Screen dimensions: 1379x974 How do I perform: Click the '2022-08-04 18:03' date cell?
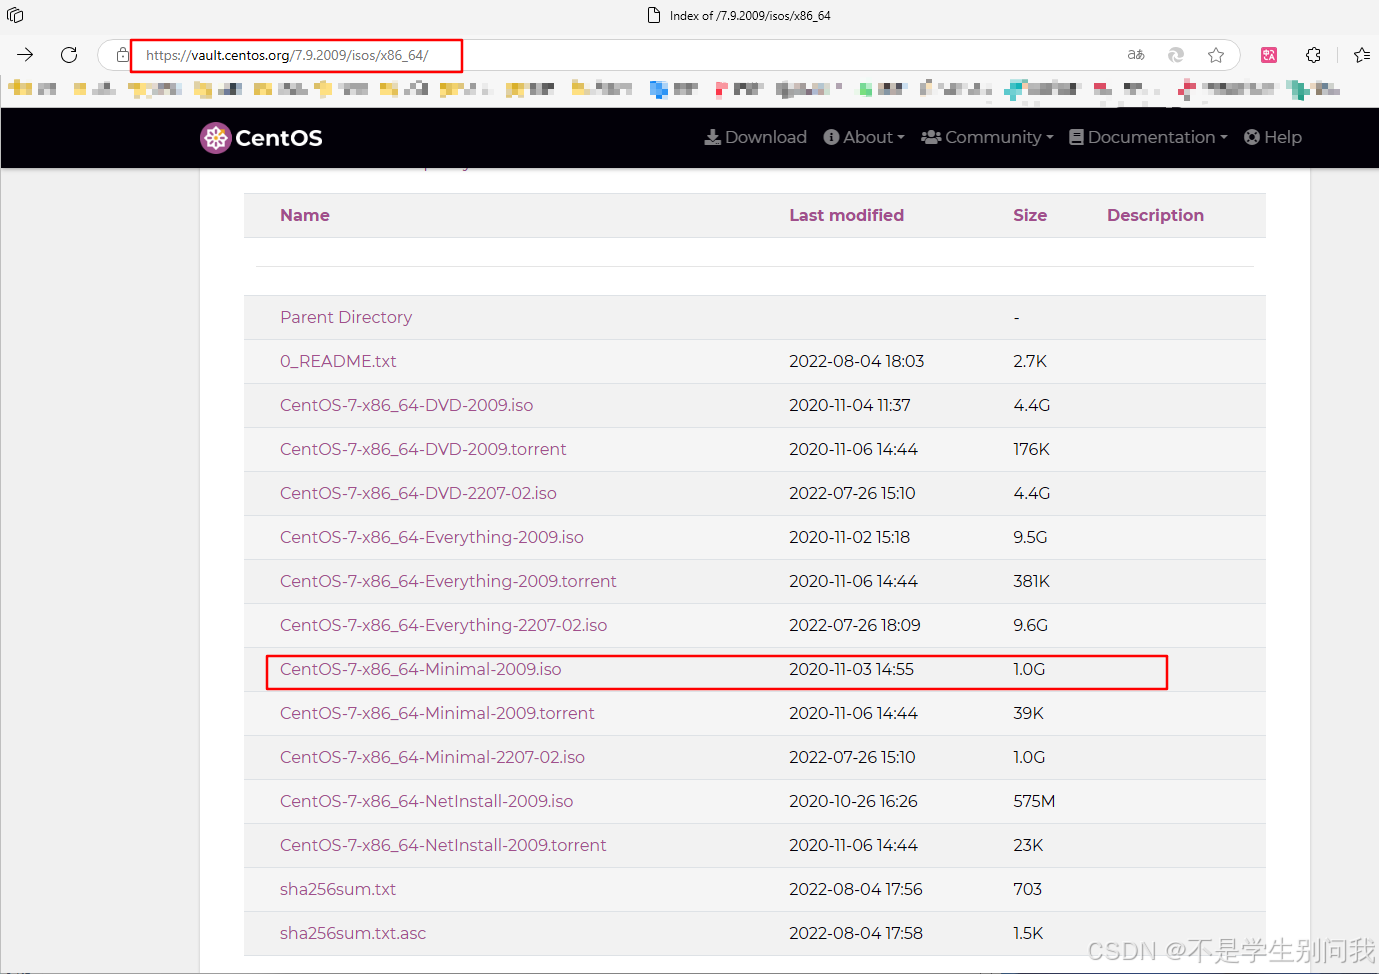[856, 361]
